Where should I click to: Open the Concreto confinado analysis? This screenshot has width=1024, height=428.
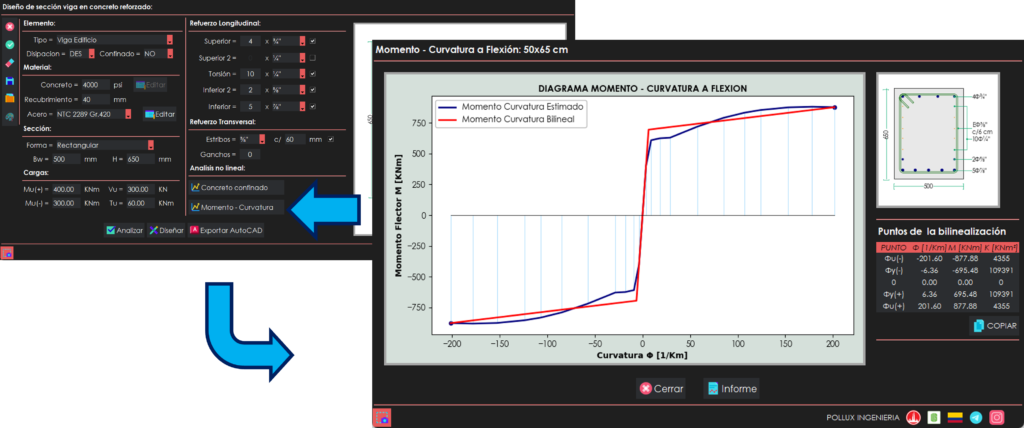coord(236,187)
